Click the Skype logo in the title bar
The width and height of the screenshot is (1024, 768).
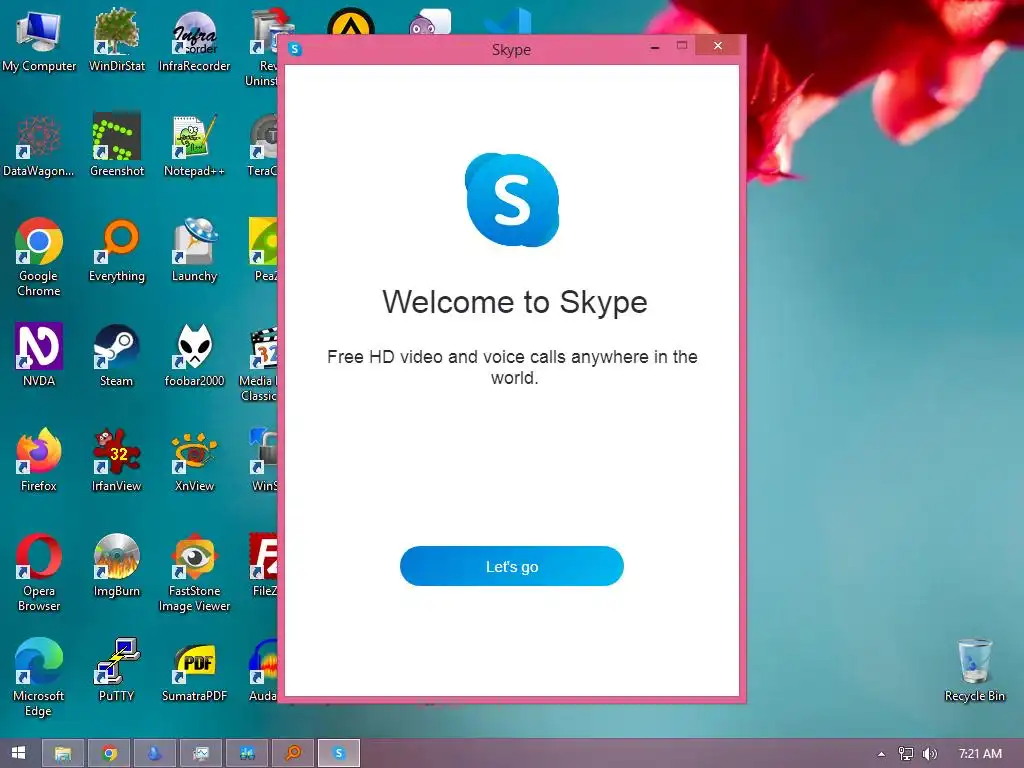click(295, 49)
